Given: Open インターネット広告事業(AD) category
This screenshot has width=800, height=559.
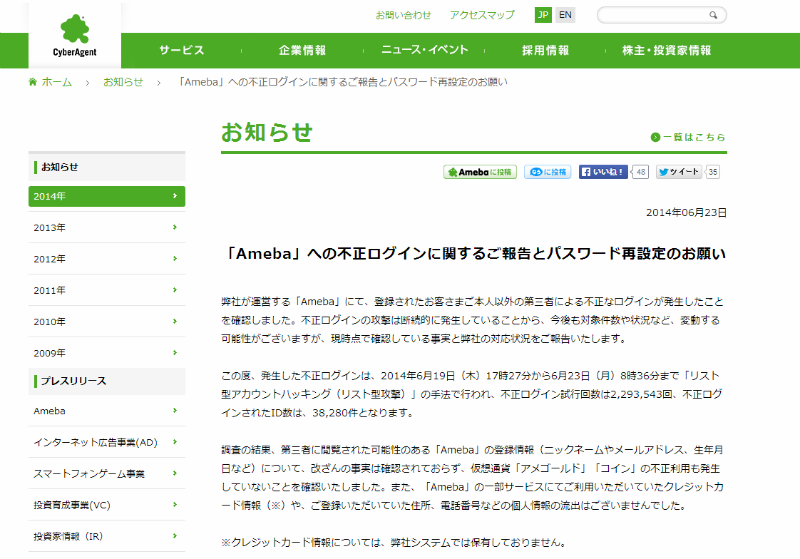Looking at the screenshot, I should [x=107, y=442].
